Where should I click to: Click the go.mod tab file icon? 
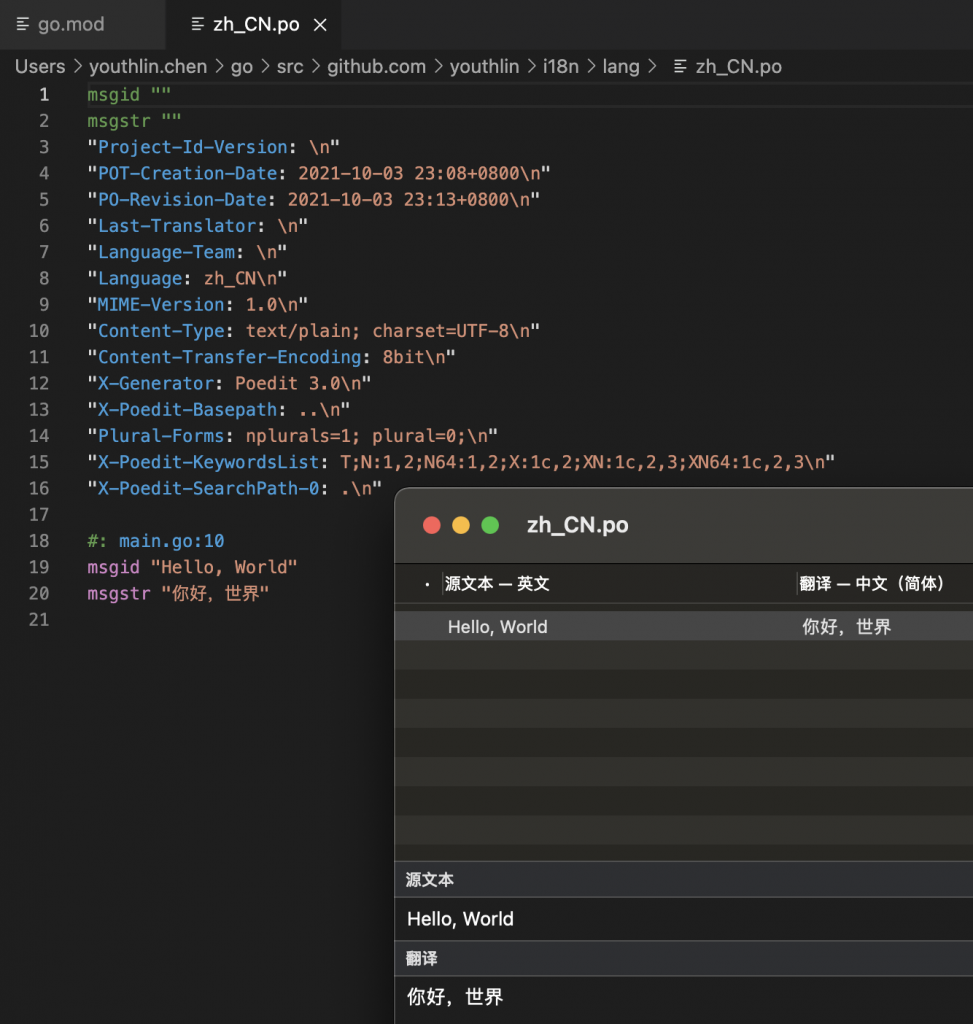click(x=23, y=25)
